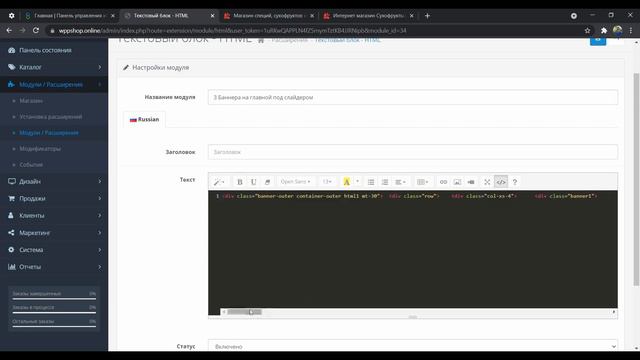Follow the Расширения breadcrumb link

(x=290, y=40)
